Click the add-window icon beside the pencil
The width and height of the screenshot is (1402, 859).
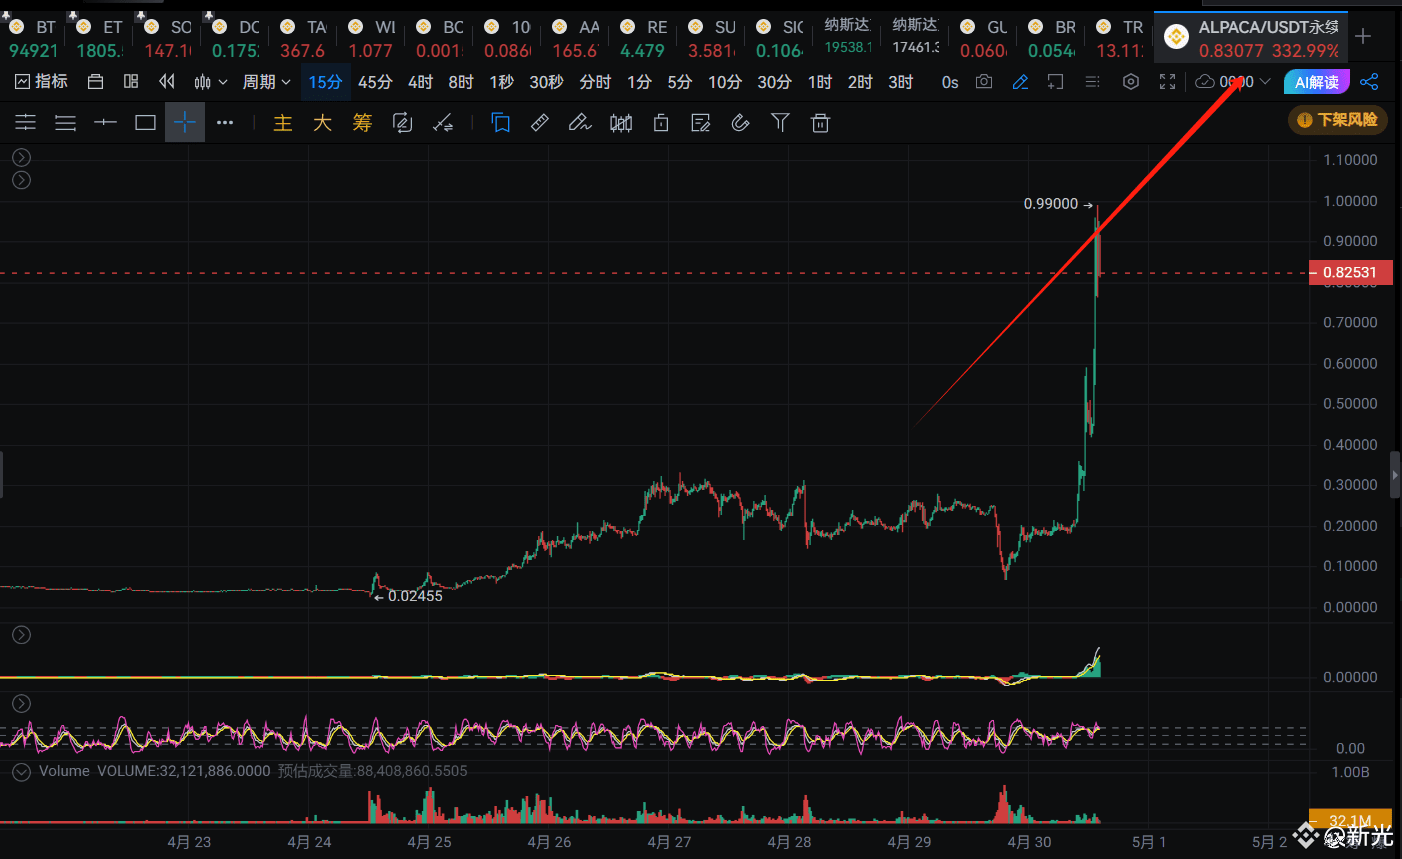point(1055,82)
